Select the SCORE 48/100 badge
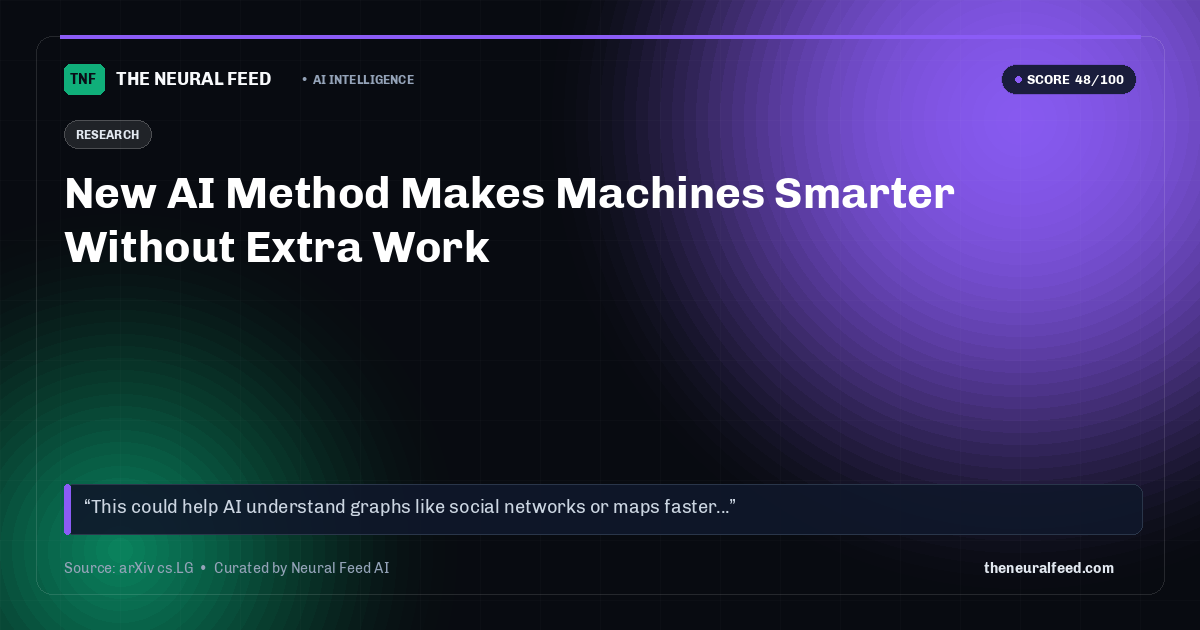The width and height of the screenshot is (1200, 630). point(1068,80)
